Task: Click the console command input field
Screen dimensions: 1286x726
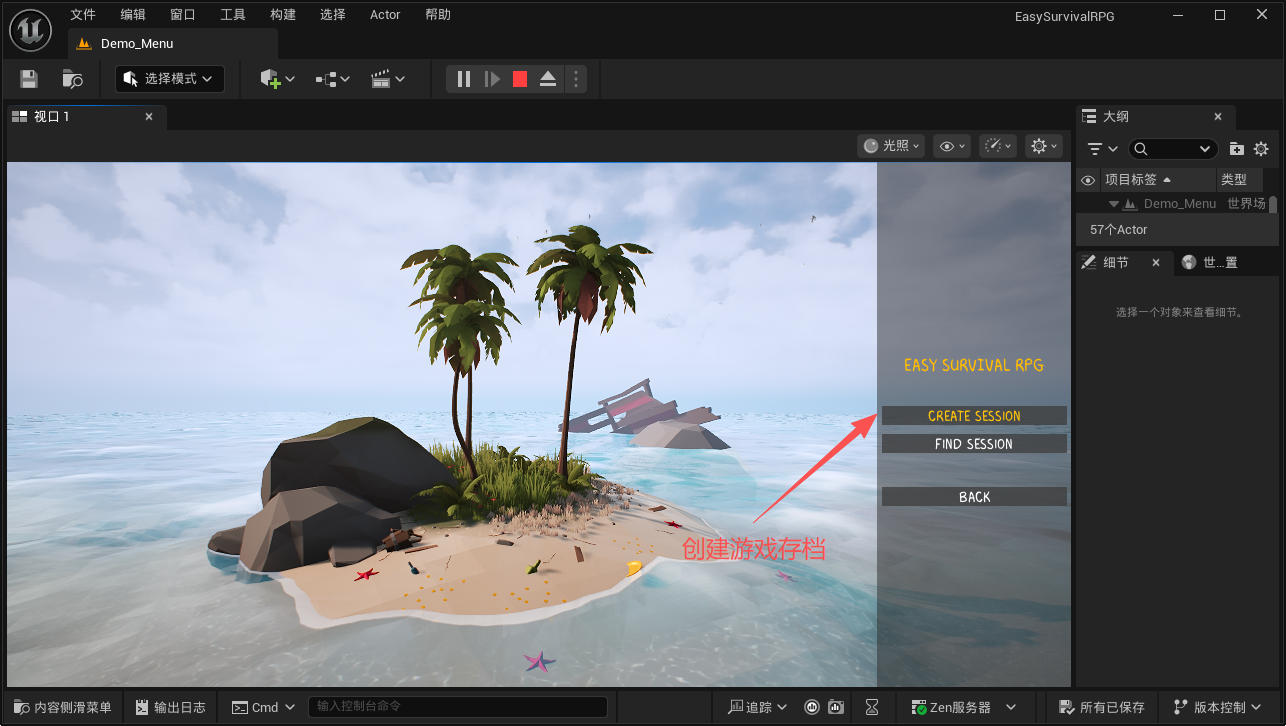Action: [457, 707]
